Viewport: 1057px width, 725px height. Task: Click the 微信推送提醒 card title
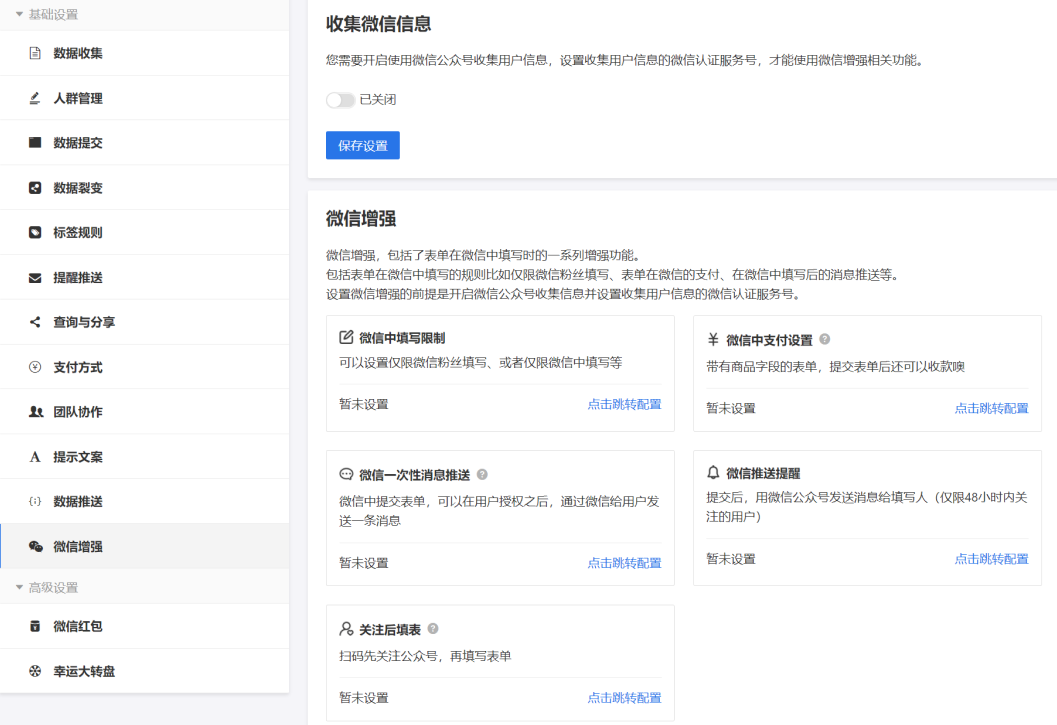(x=763, y=473)
